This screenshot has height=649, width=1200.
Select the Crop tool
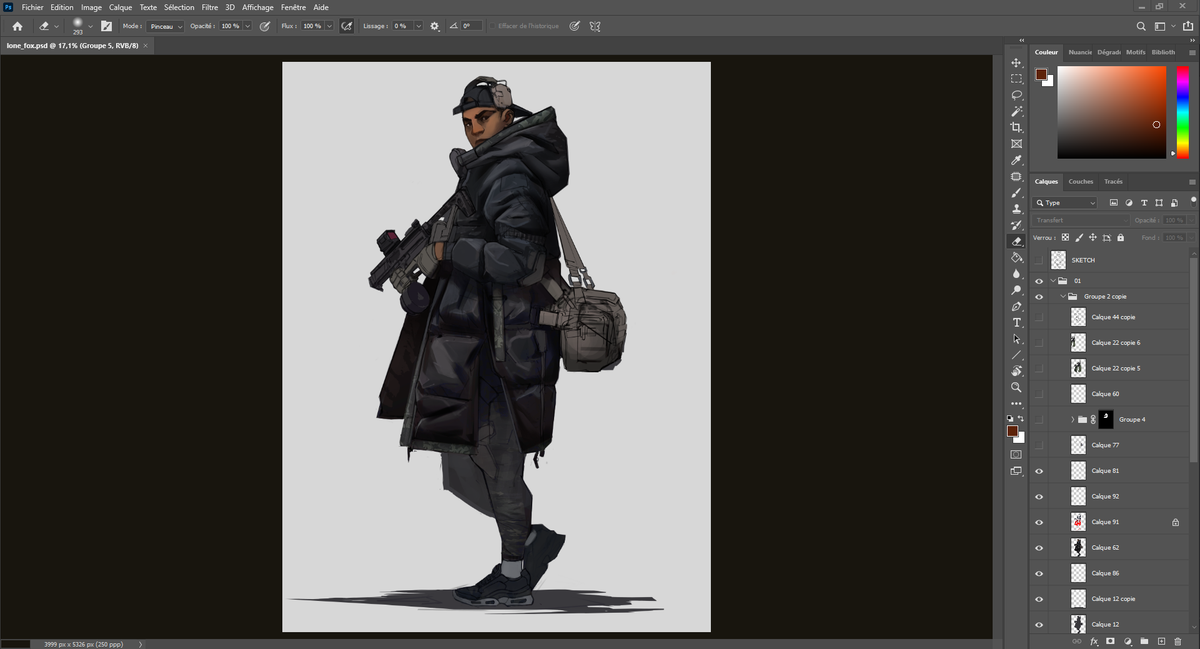pos(1017,127)
